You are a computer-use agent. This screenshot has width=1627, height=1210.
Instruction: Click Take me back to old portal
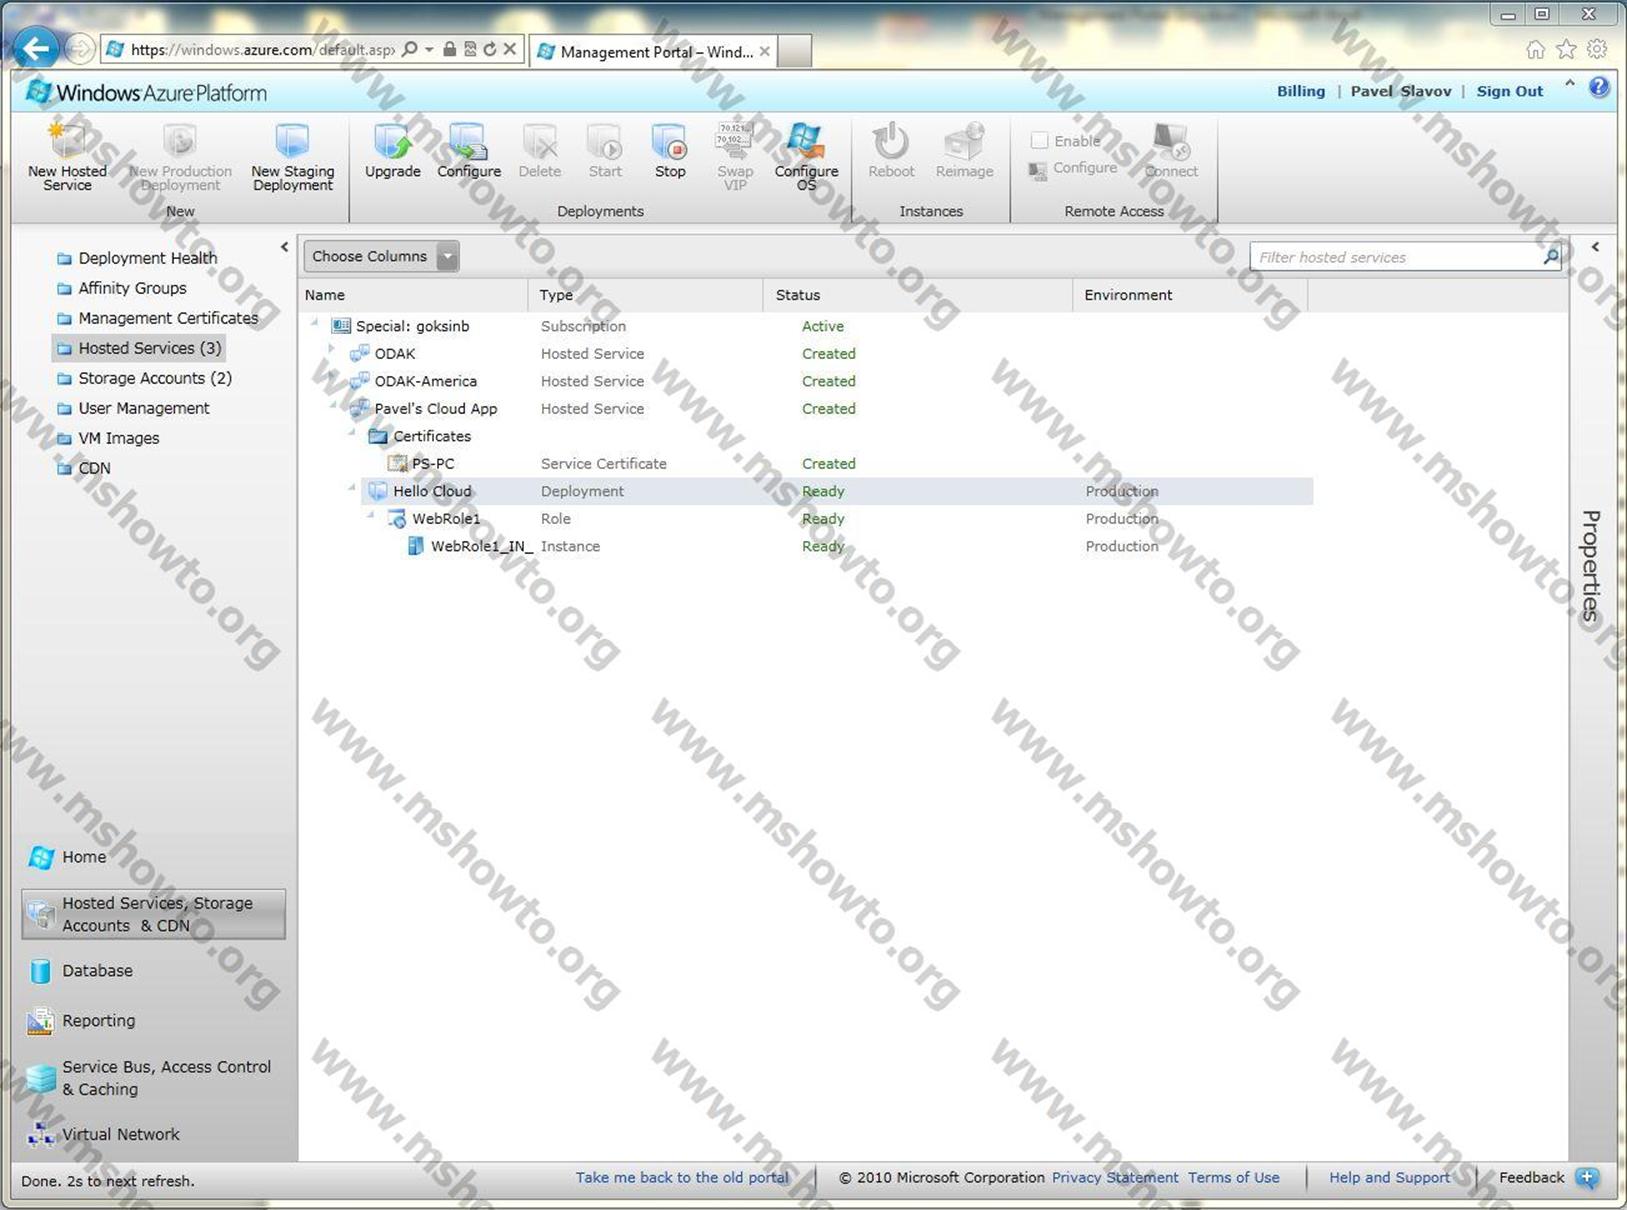(x=682, y=1178)
